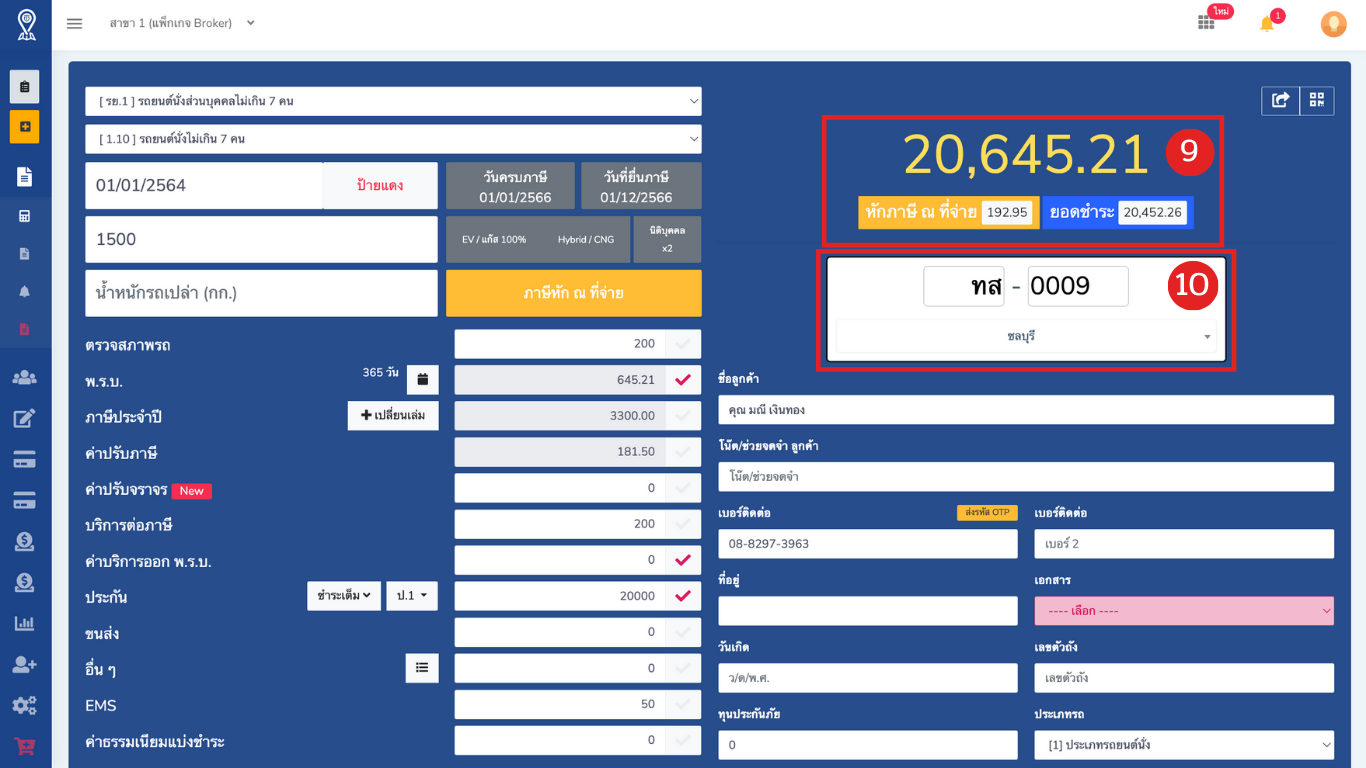Toggle the checkmark for ค่าปรับภาษี 181.50

(x=683, y=452)
